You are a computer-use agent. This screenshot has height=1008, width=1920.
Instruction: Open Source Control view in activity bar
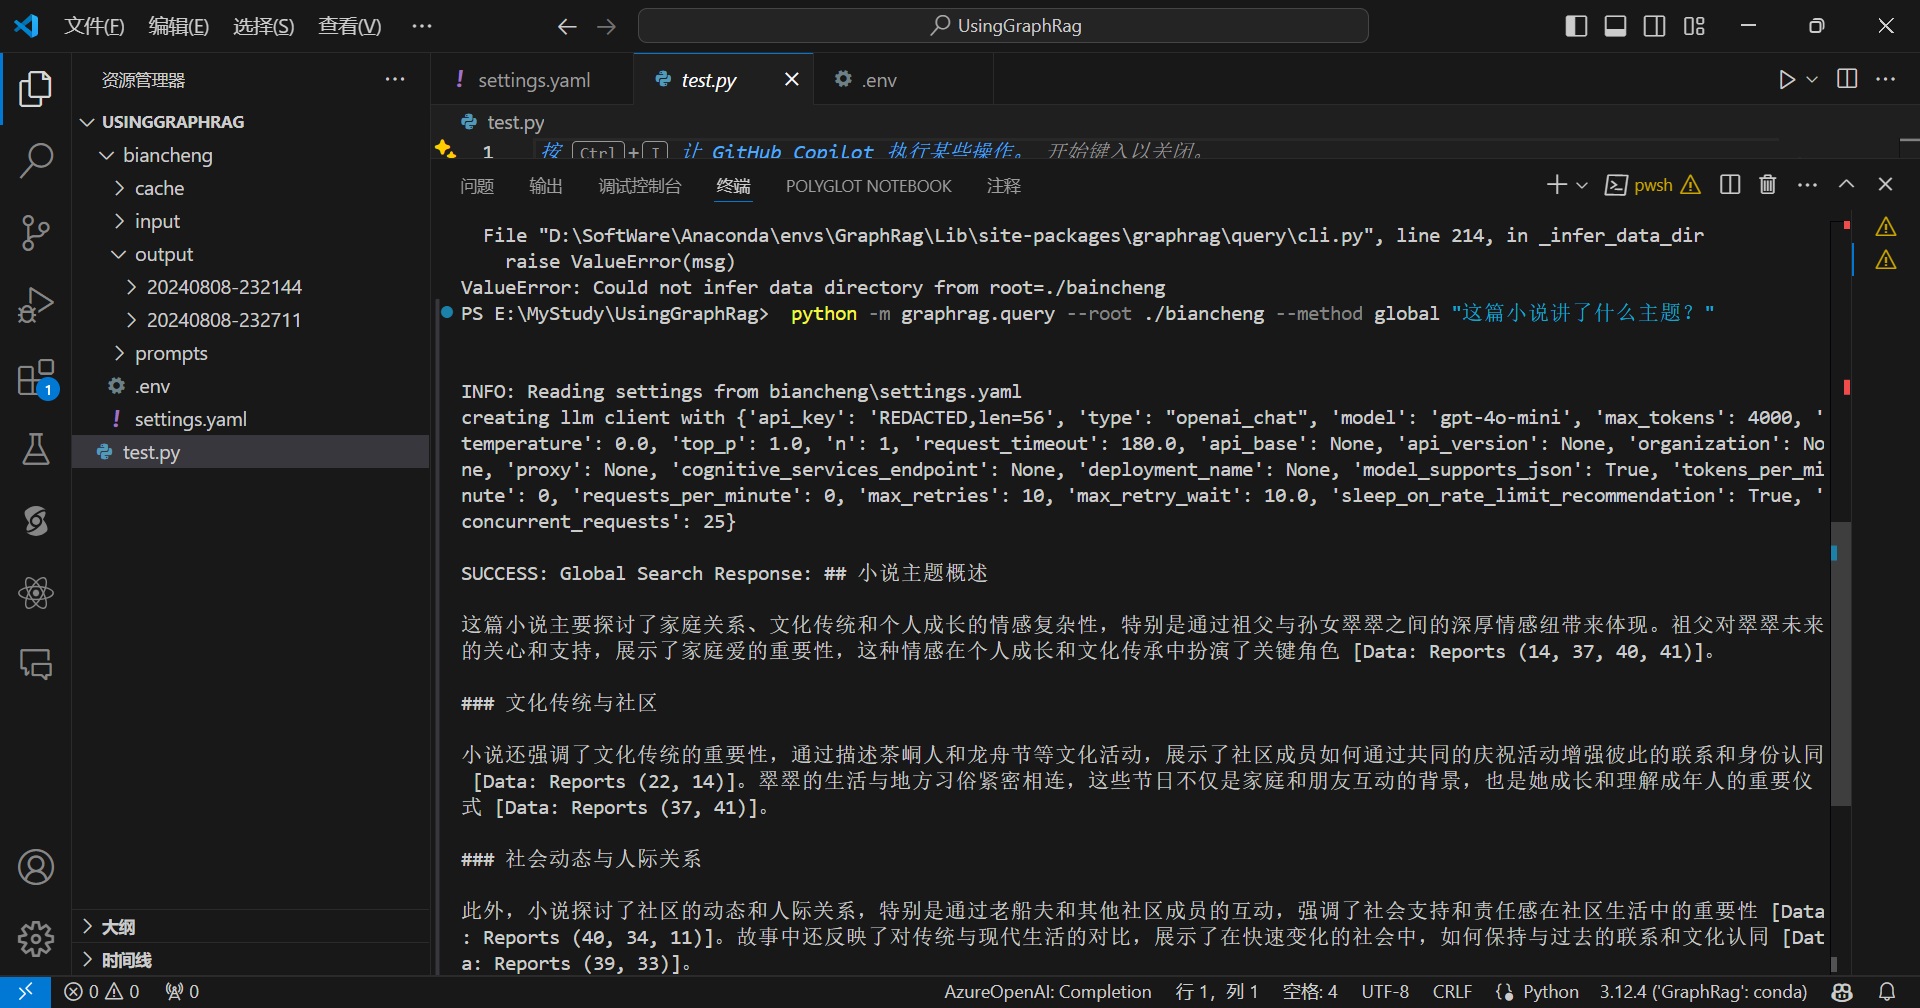pyautogui.click(x=35, y=232)
